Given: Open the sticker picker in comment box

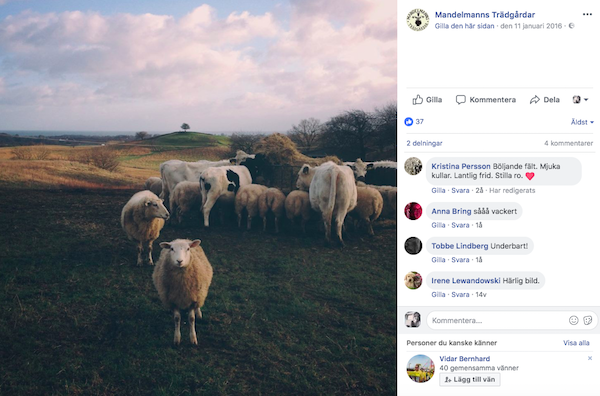Looking at the screenshot, I should [x=587, y=320].
